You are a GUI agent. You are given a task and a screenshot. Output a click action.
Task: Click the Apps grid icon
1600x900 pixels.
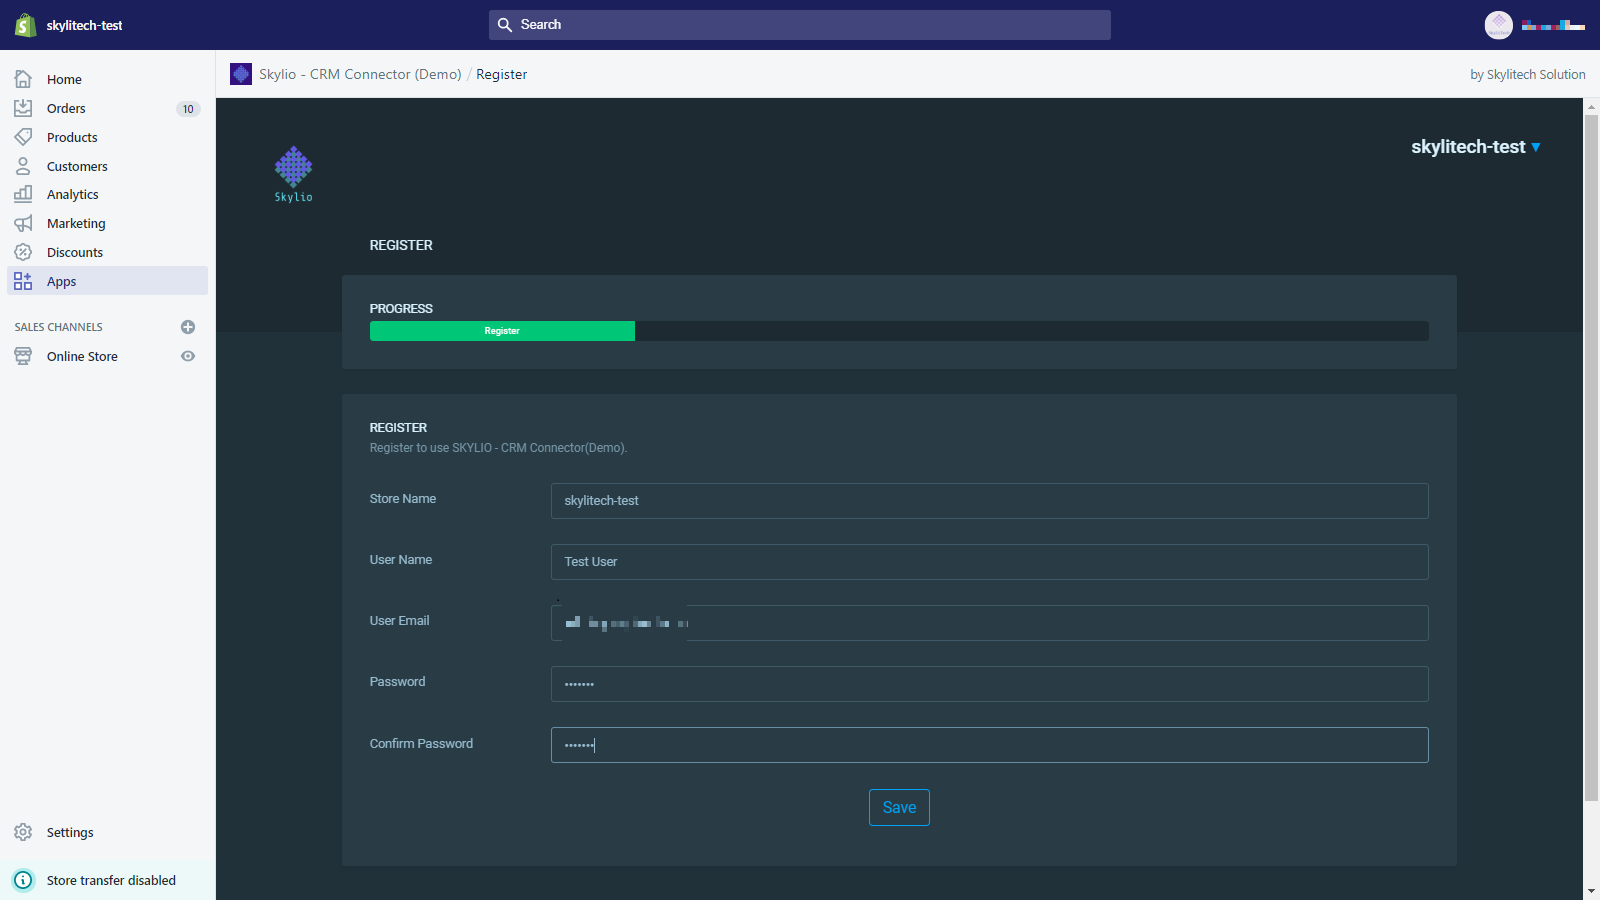(x=23, y=281)
